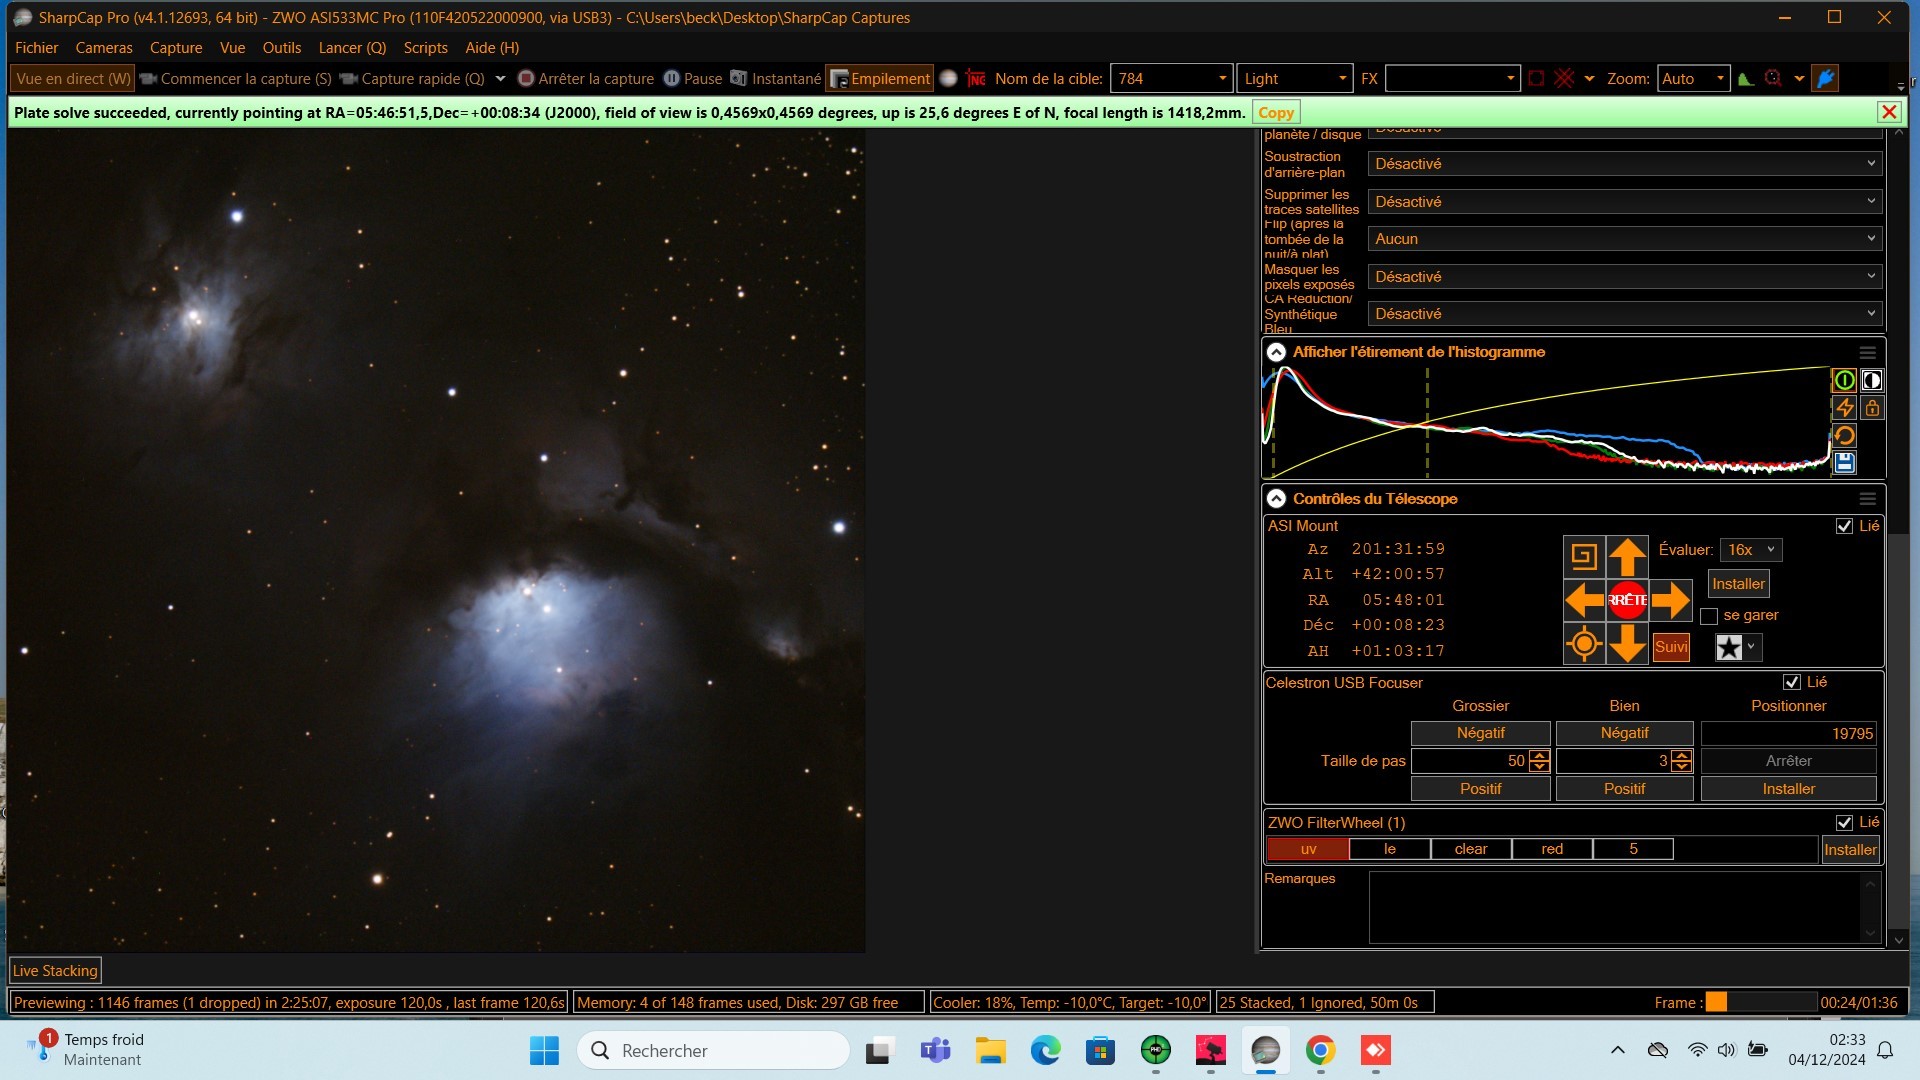Open the Scripts menu
1920x1080 pixels.
[x=425, y=48]
